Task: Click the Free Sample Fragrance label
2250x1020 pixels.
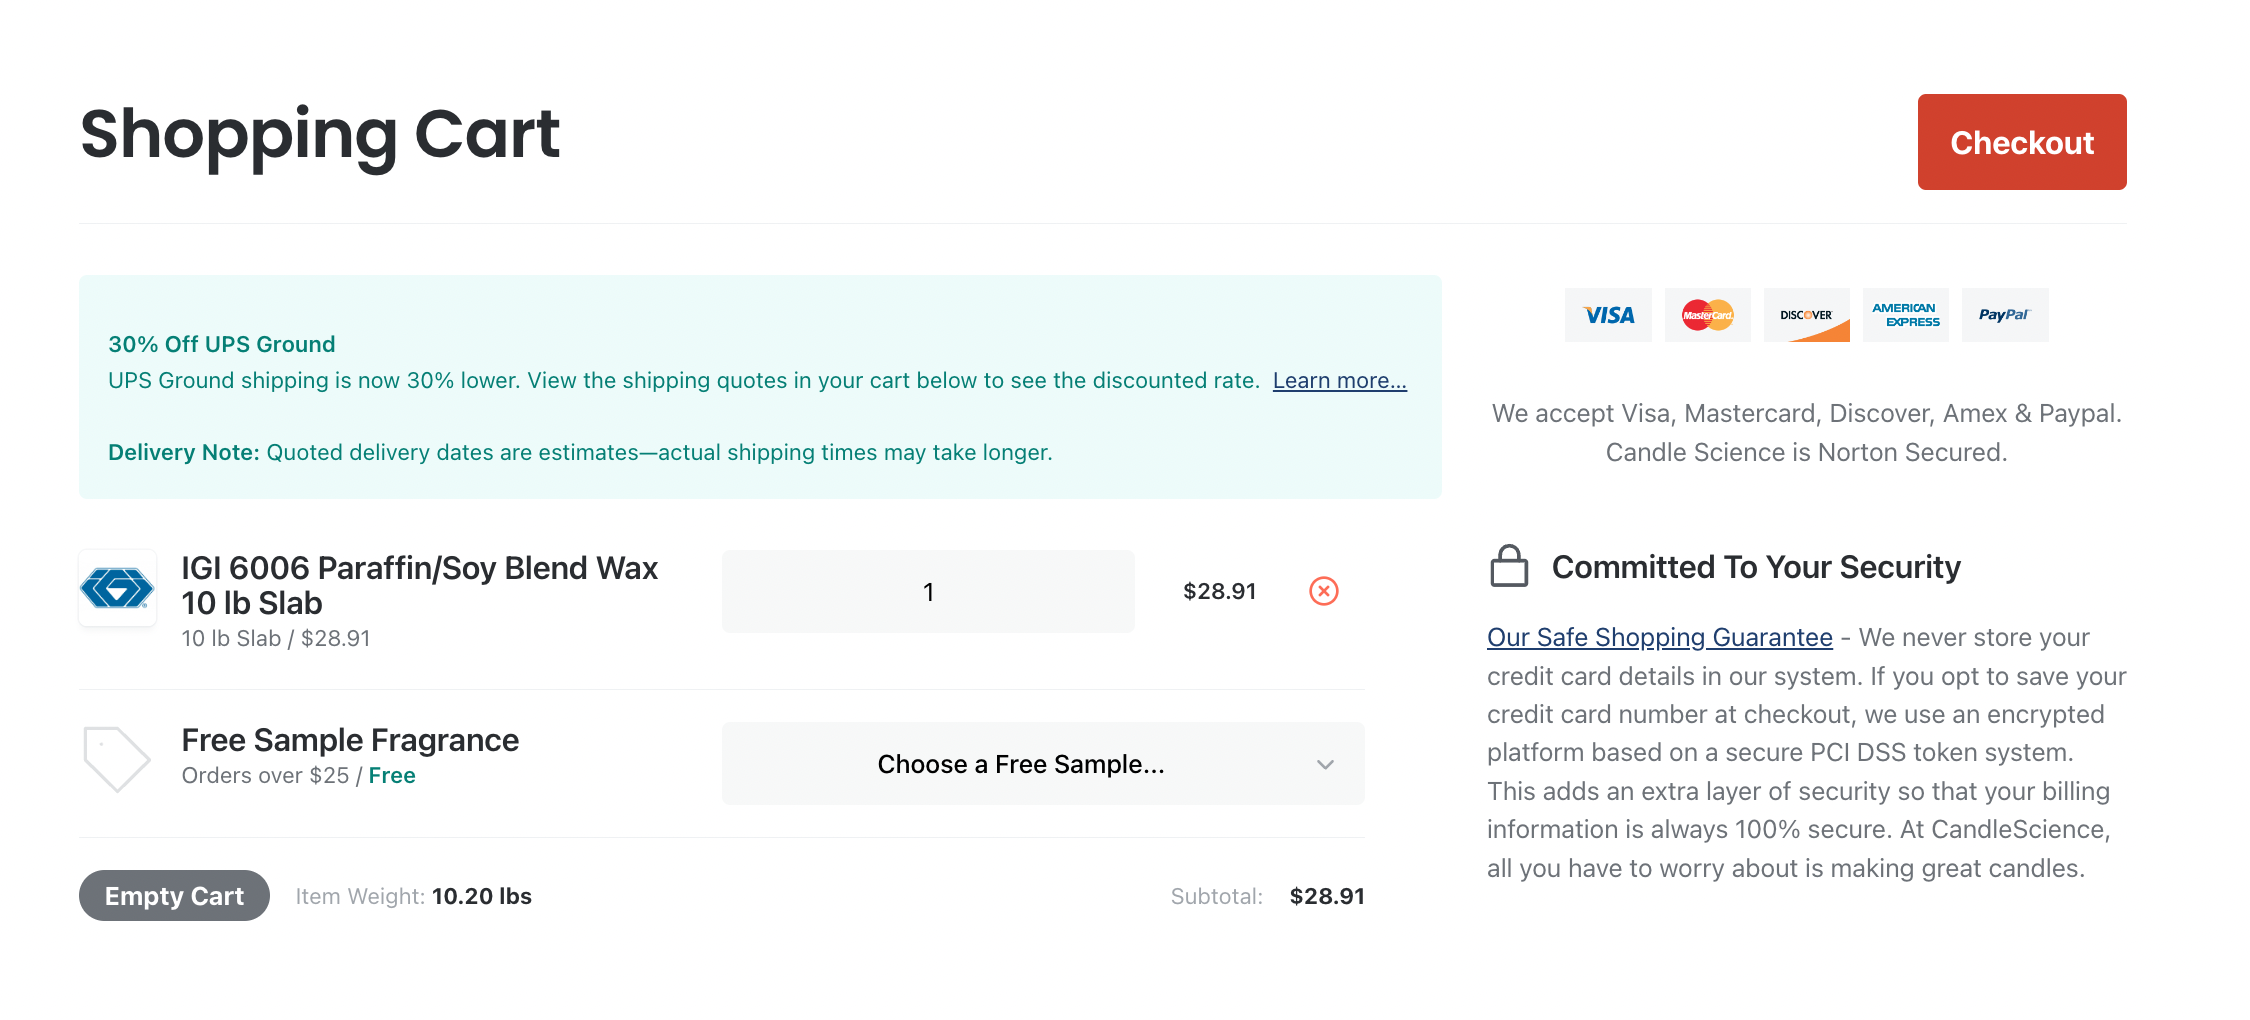Action: pyautogui.click(x=350, y=740)
